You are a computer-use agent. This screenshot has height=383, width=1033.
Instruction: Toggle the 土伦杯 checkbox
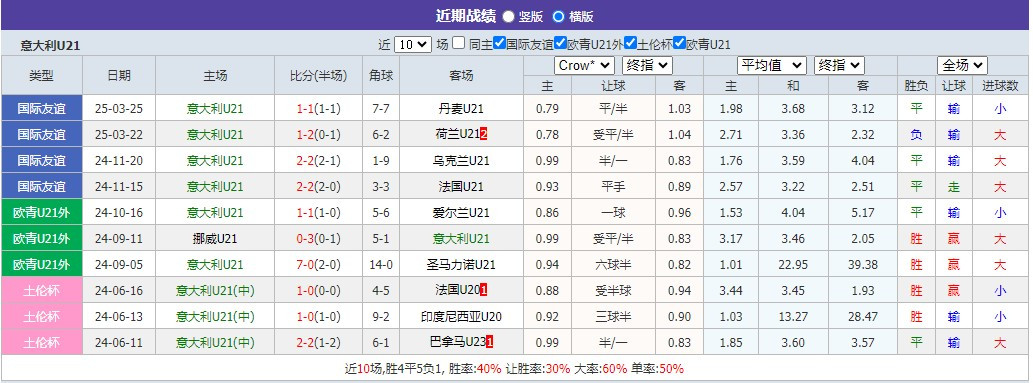coord(630,43)
